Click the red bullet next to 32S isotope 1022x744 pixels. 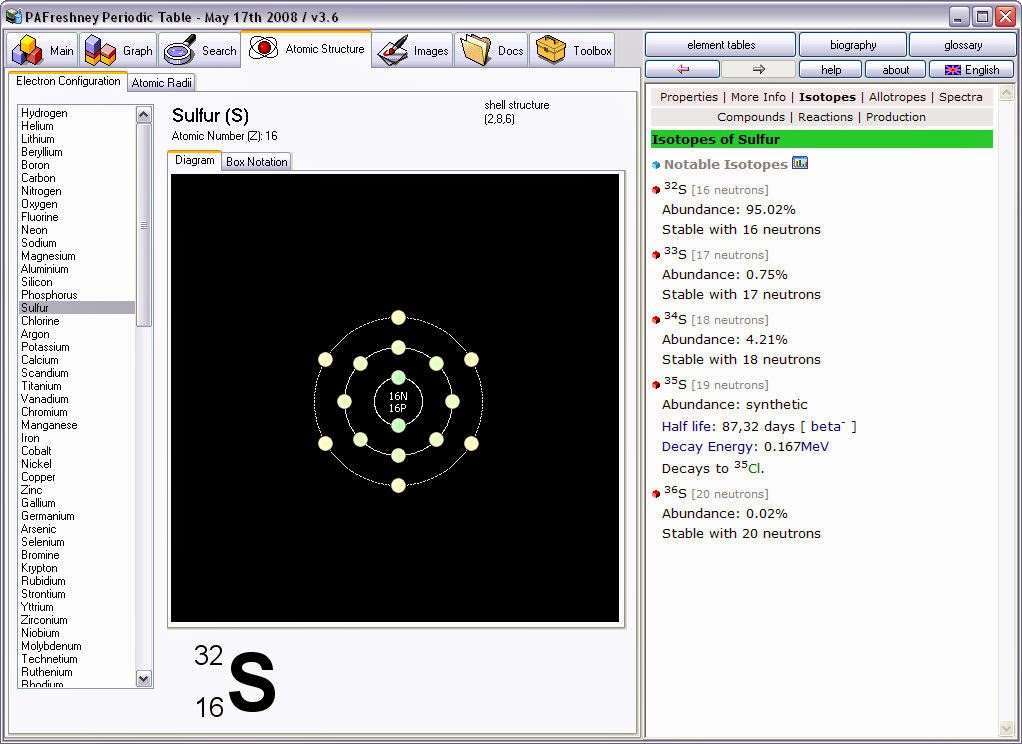tap(656, 190)
